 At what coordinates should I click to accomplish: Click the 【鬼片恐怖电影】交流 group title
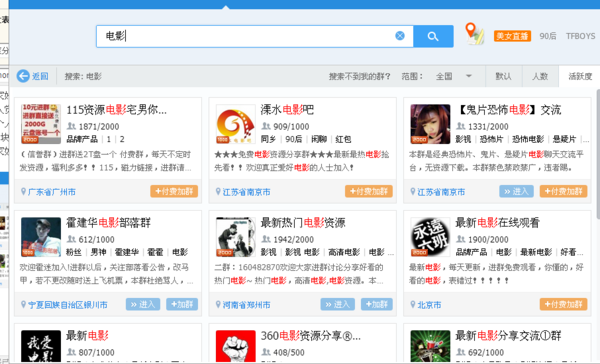point(508,110)
